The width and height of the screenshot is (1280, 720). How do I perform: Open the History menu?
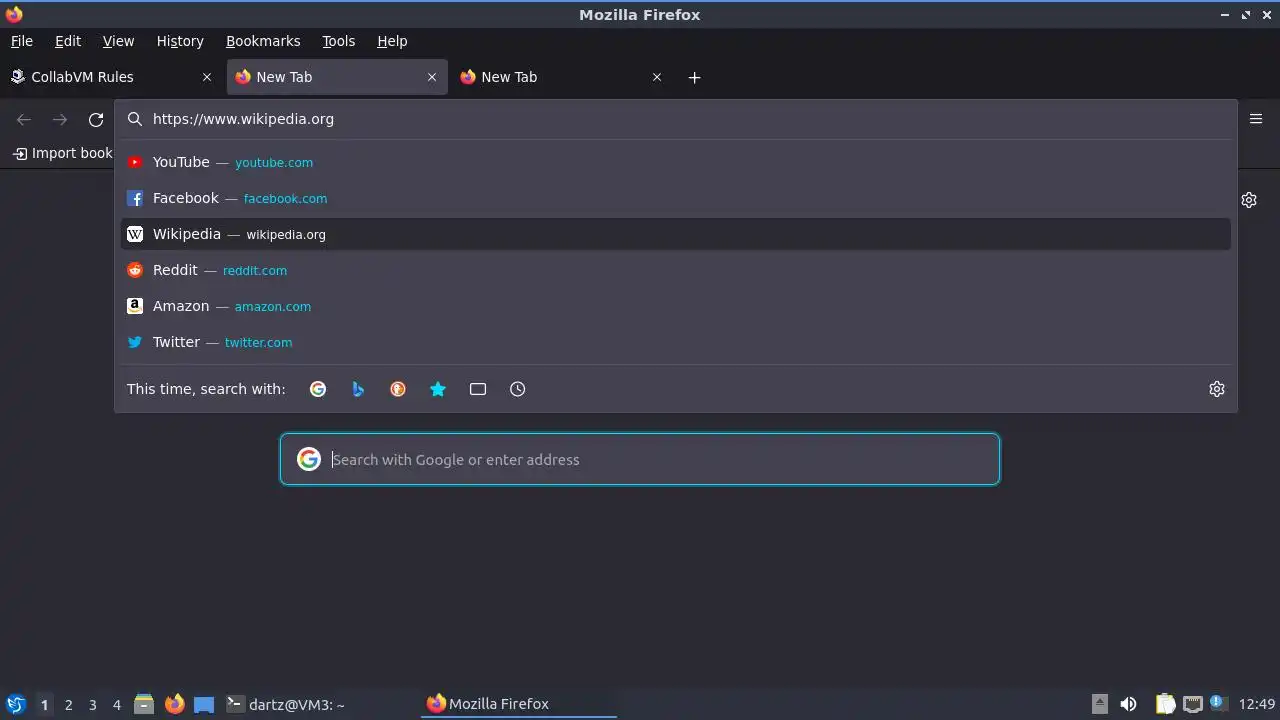[180, 41]
